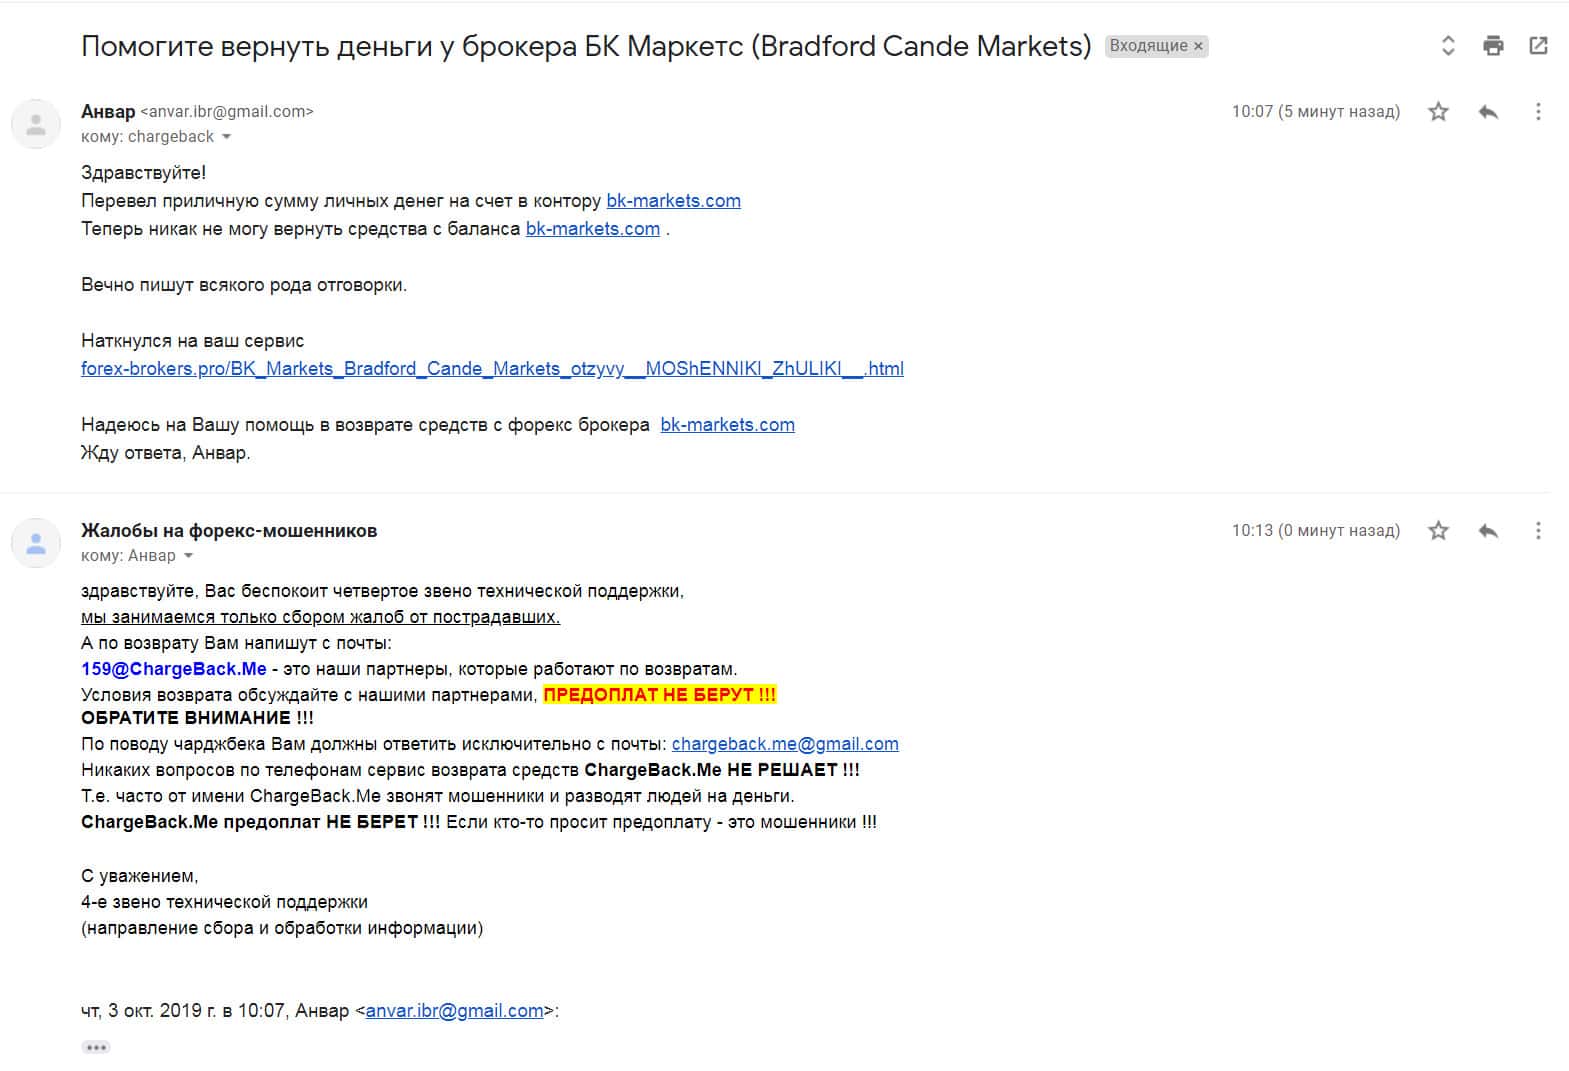Open the forex-brokers.pro review link
Screen dimensions: 1569x1071
click(492, 369)
